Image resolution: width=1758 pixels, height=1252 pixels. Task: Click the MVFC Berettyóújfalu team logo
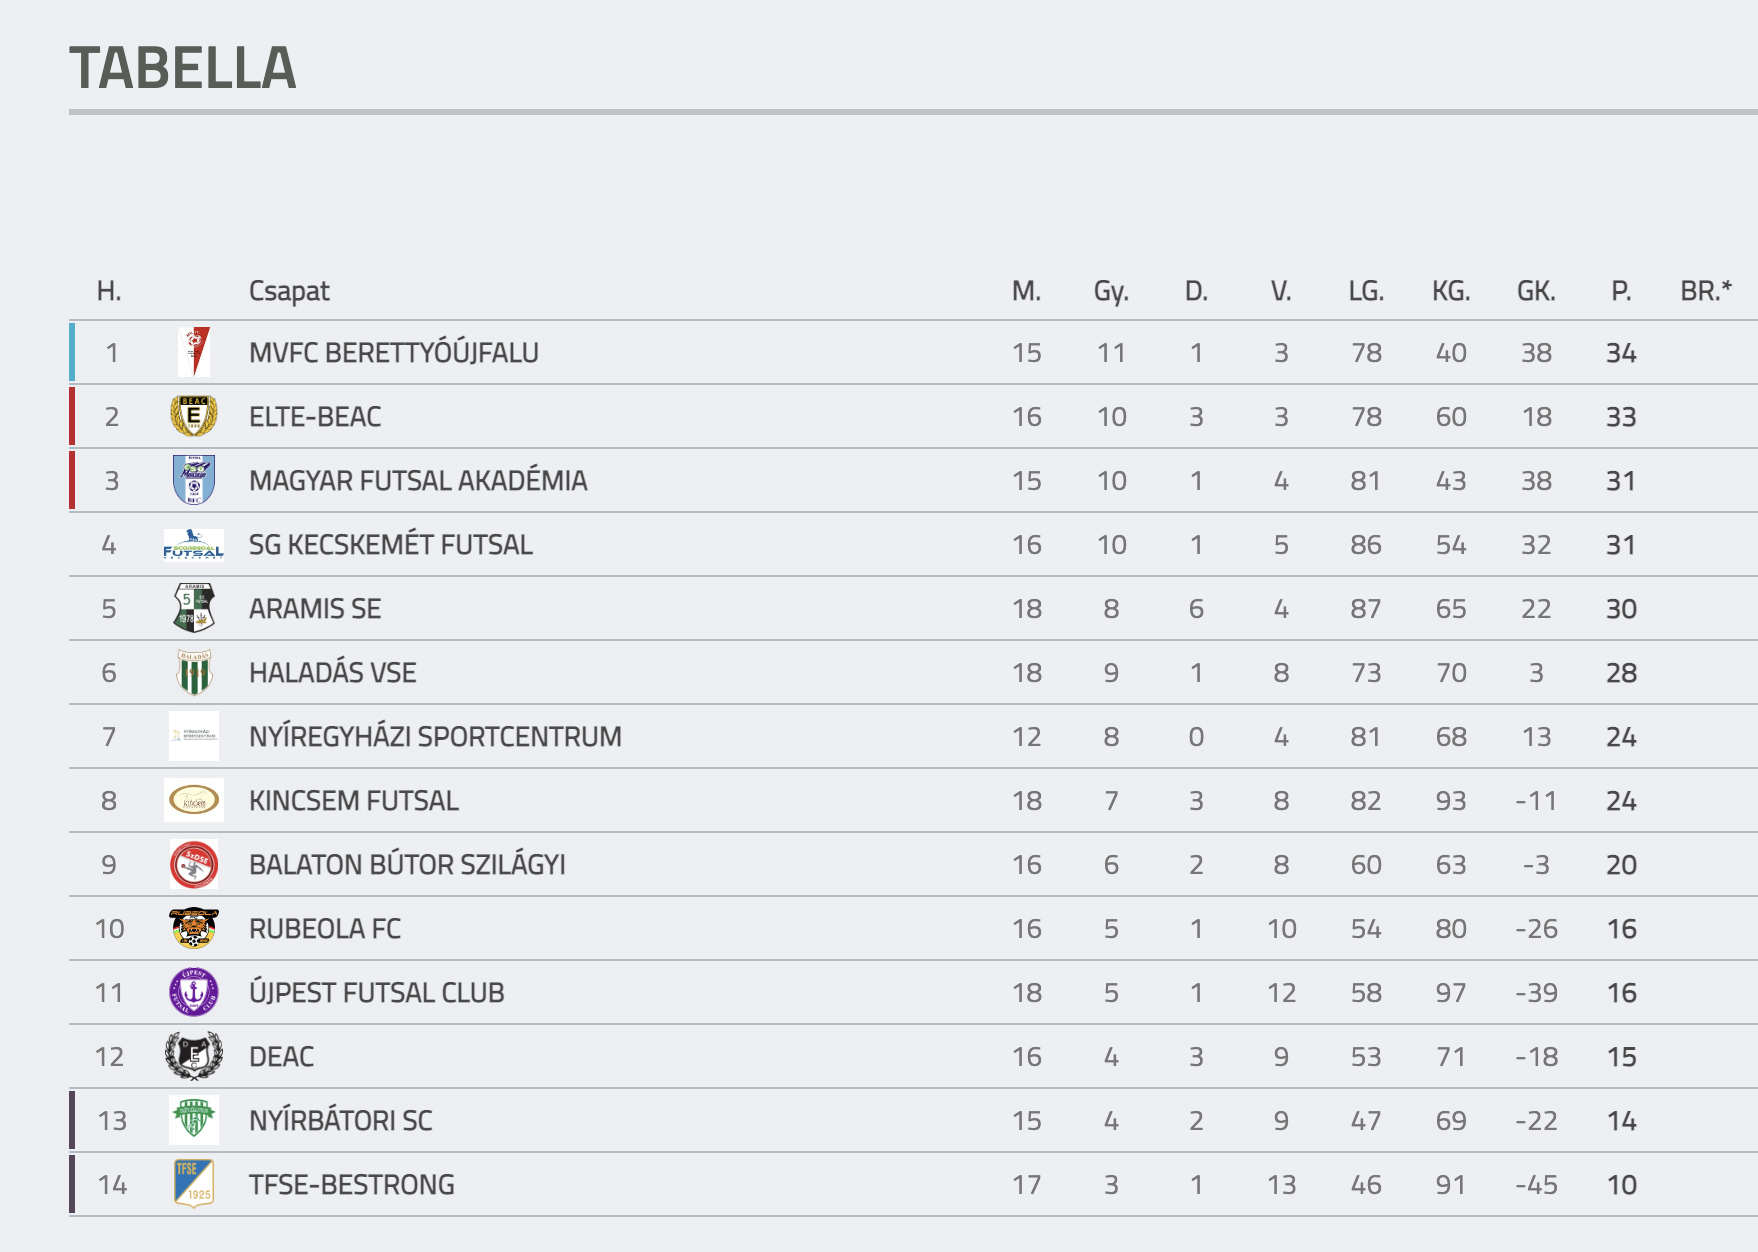(194, 352)
